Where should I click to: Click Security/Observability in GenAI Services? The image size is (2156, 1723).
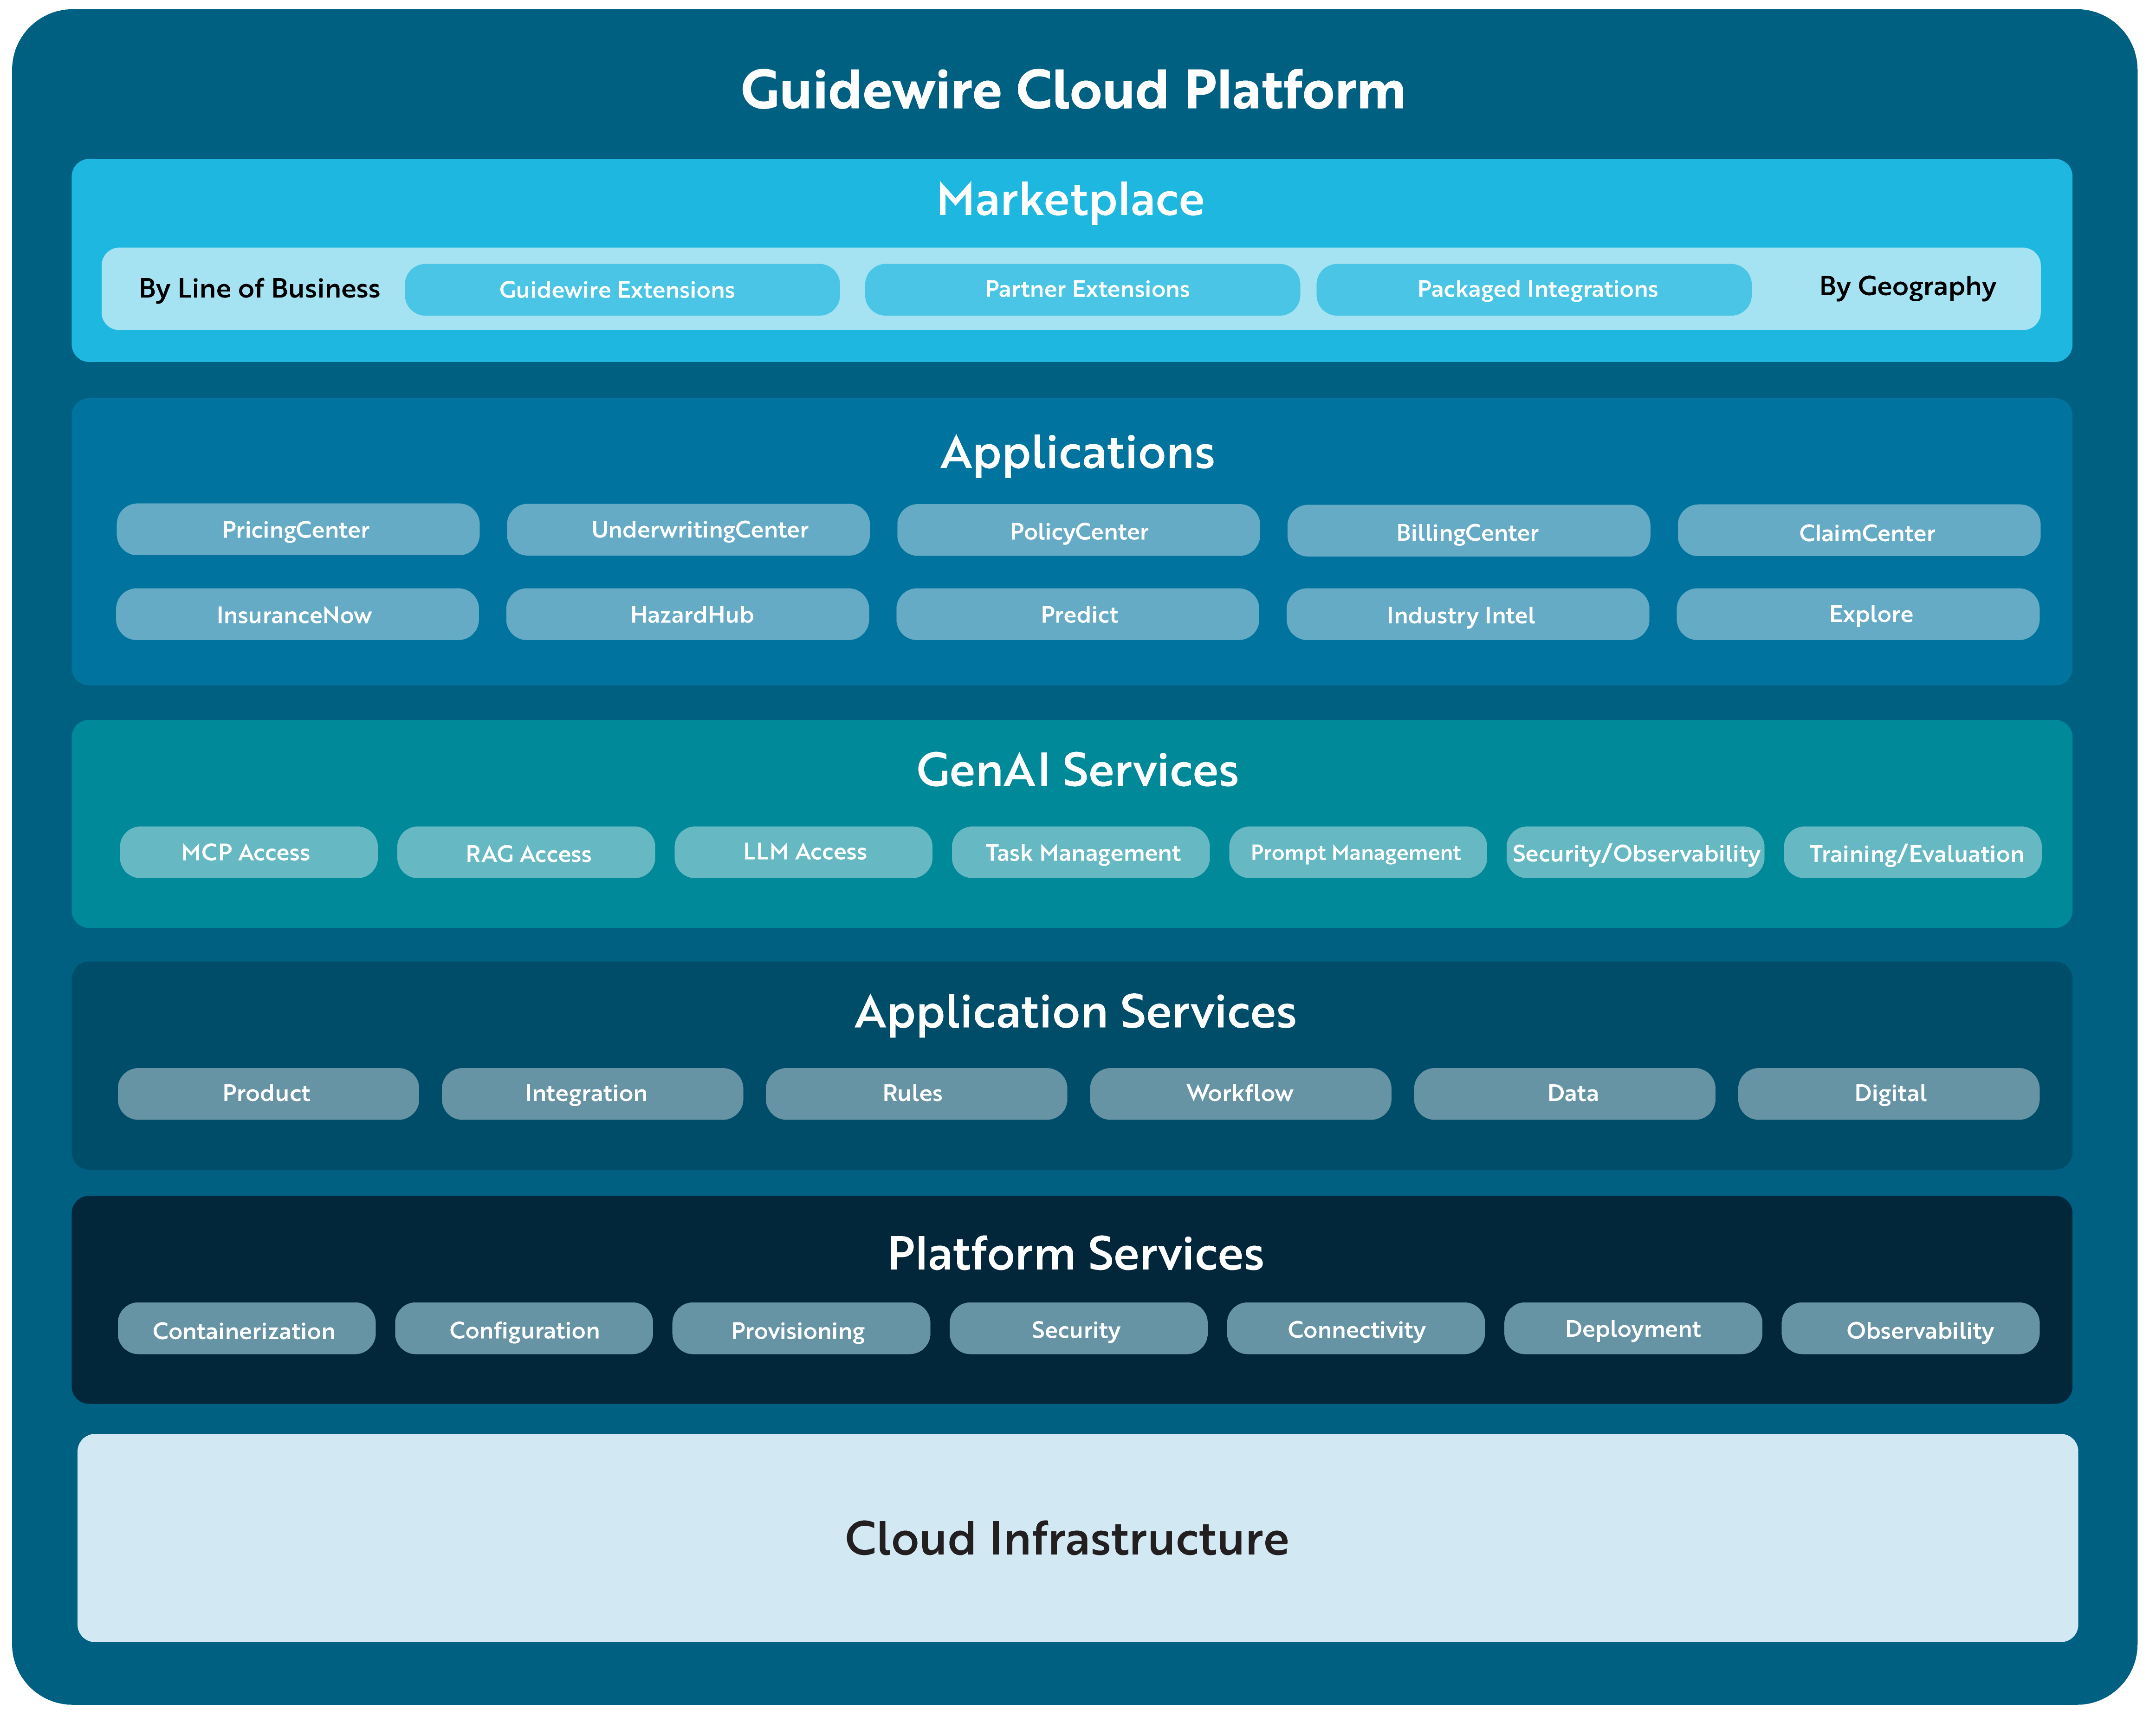[1635, 852]
